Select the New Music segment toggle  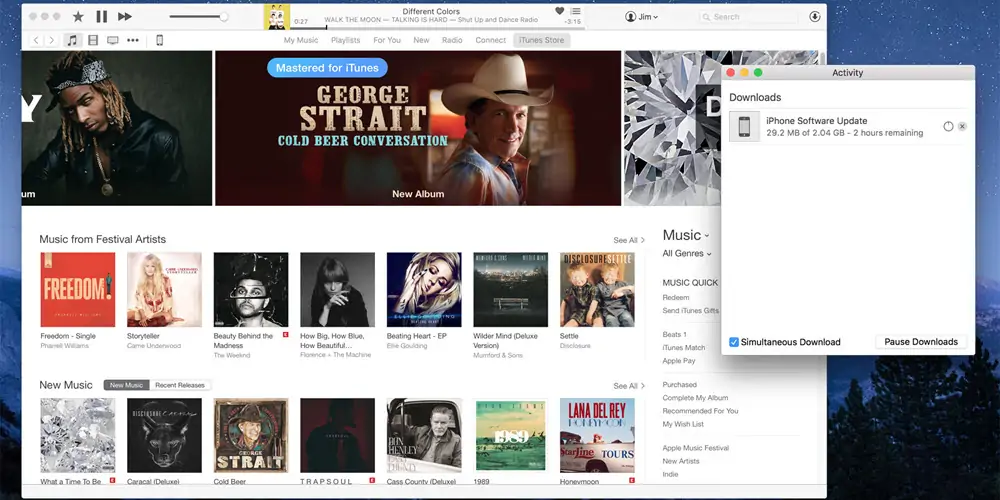[126, 385]
